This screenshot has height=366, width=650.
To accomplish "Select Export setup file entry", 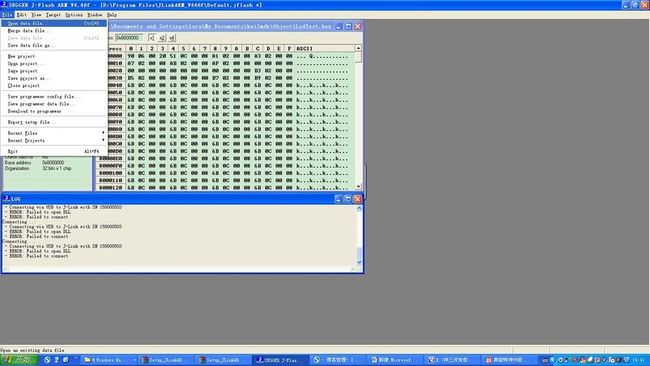I will pos(54,122).
